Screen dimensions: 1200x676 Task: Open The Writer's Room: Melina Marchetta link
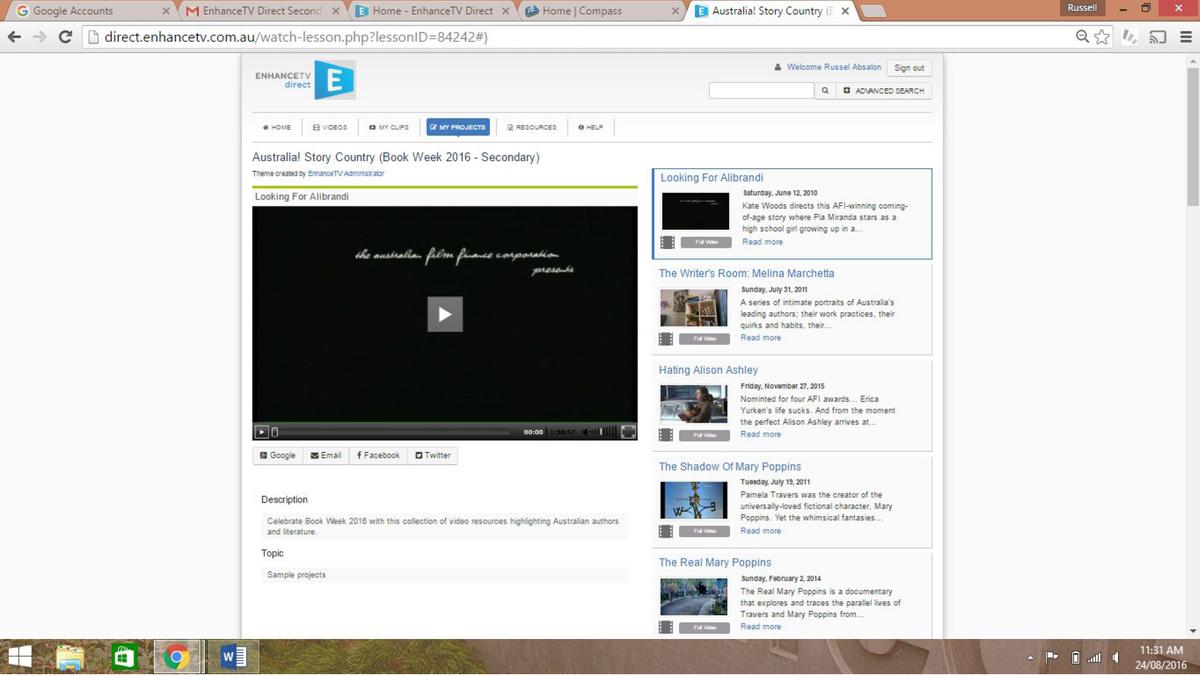[x=746, y=273]
